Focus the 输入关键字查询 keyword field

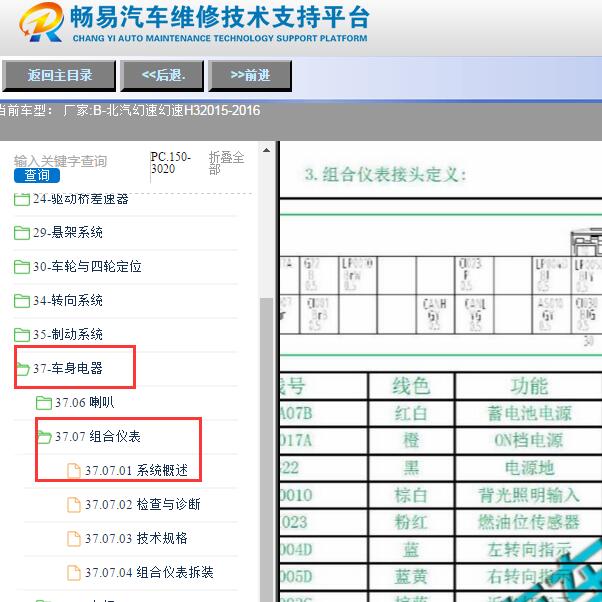(61, 161)
